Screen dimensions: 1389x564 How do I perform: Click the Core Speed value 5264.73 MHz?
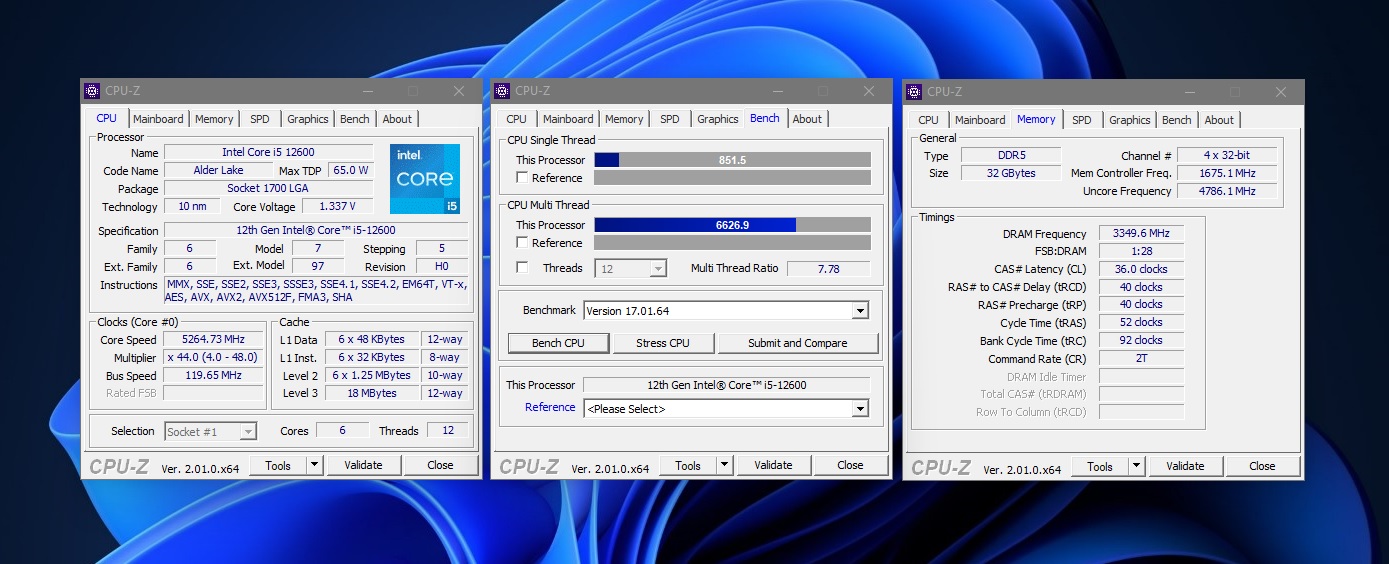pyautogui.click(x=213, y=340)
